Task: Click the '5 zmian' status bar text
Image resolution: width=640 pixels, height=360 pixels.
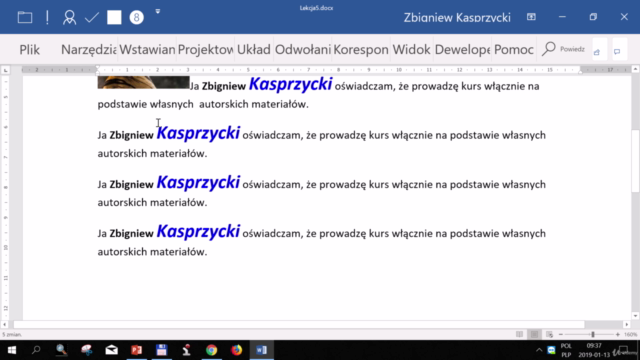Action: (12, 334)
